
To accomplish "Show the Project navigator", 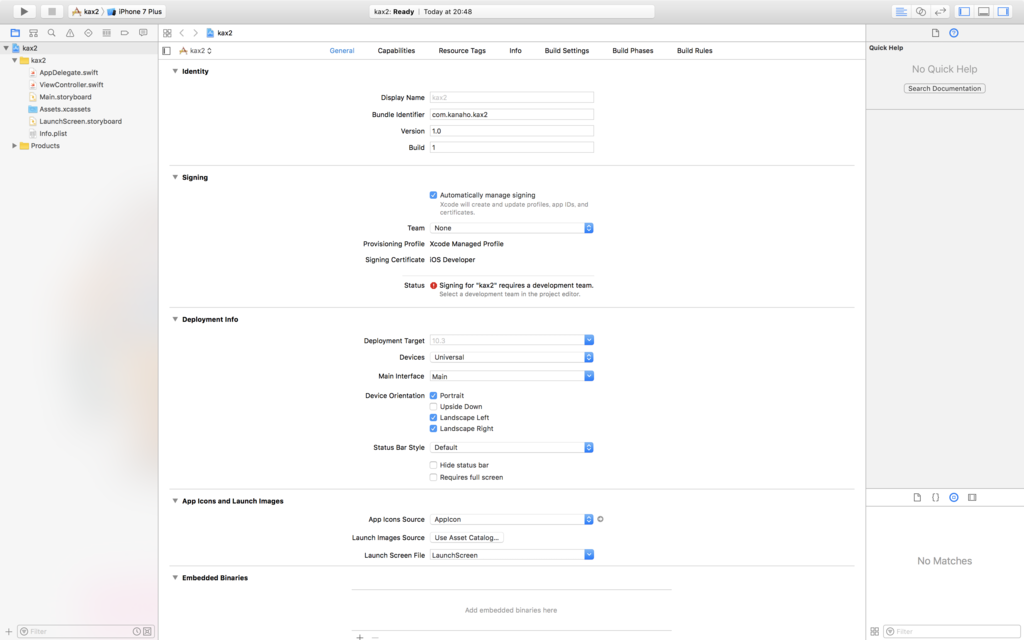I will pos(15,33).
